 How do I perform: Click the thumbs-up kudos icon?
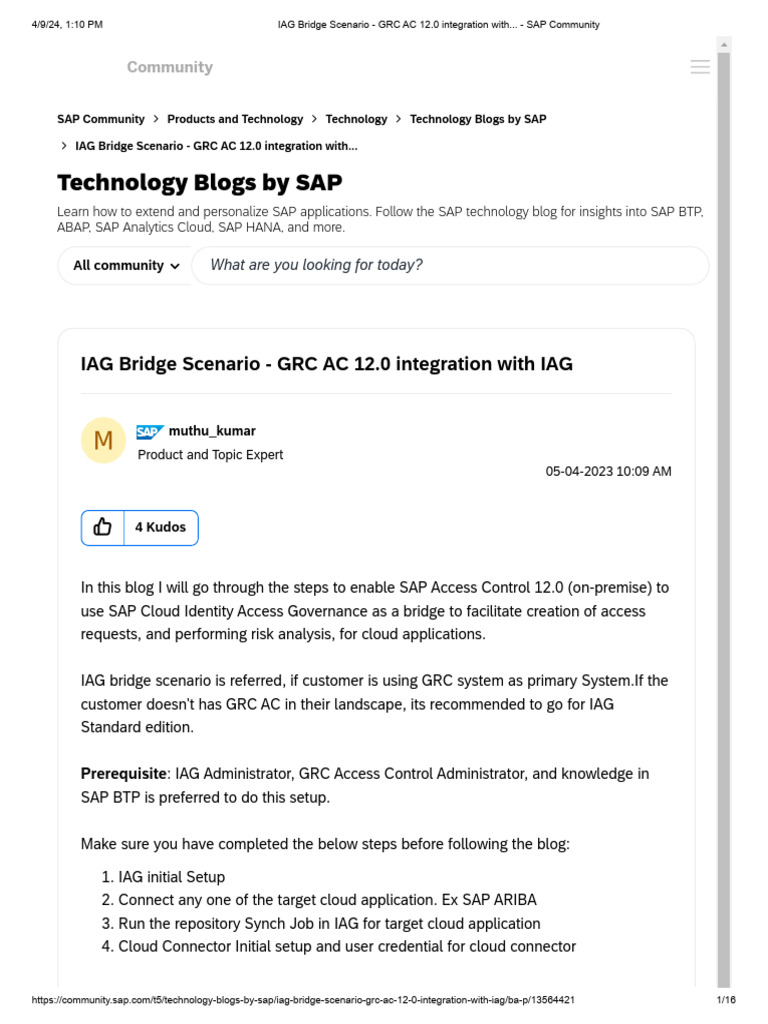coord(103,527)
